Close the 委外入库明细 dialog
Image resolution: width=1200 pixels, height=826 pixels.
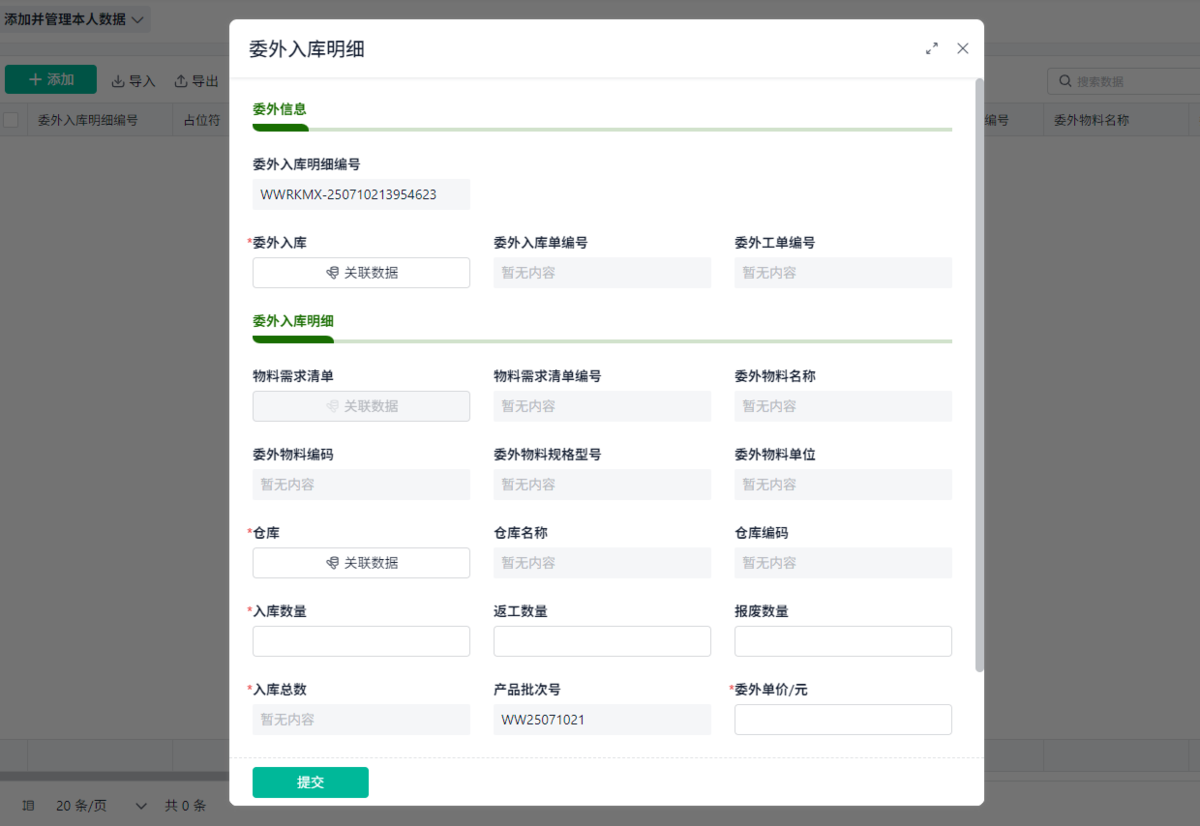click(963, 48)
